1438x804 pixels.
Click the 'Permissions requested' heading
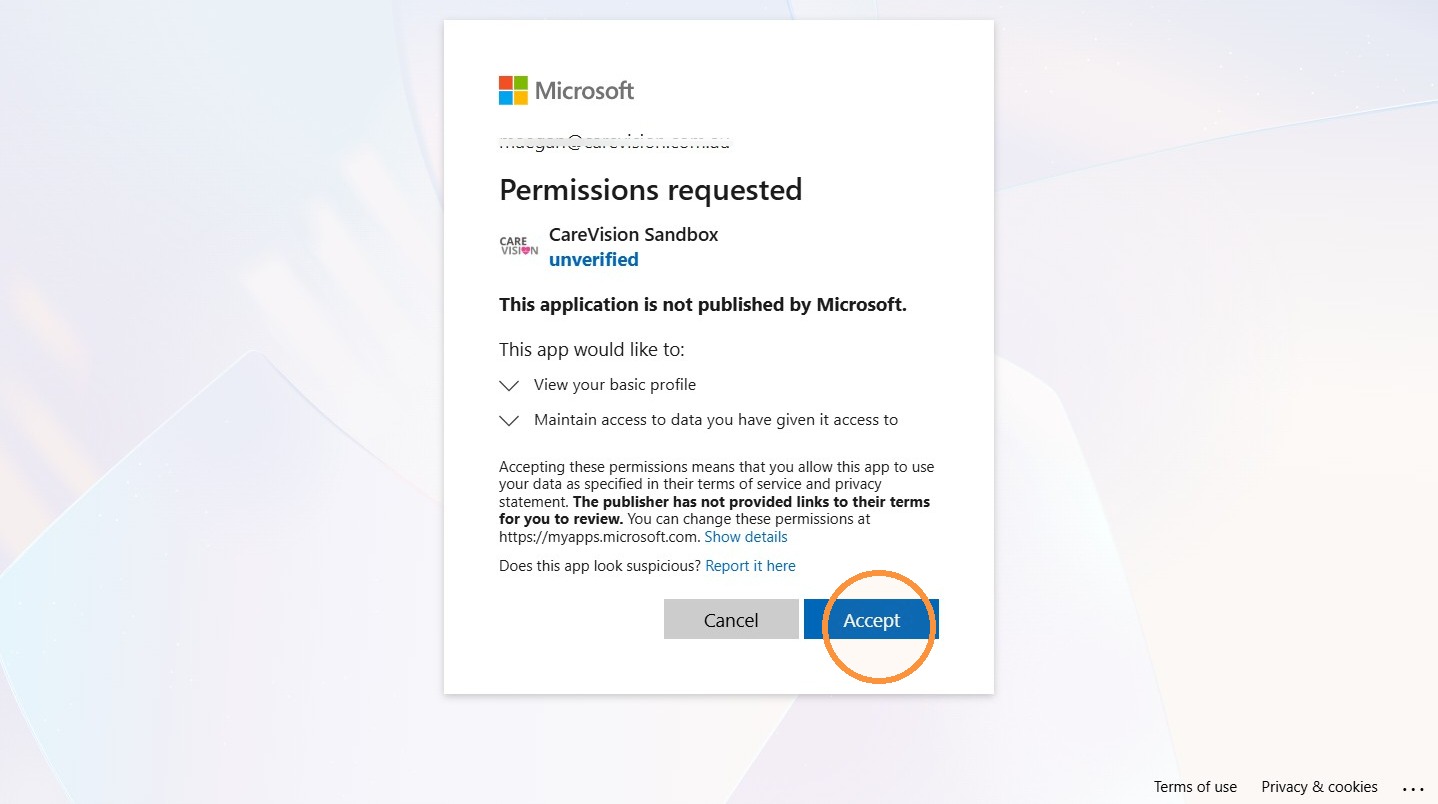(651, 190)
